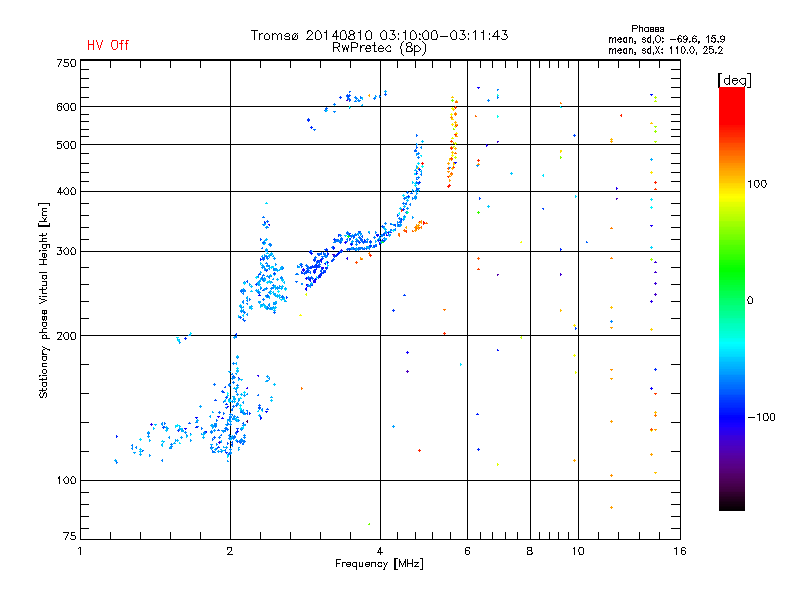Click the x-axis tick label "4"

(x=380, y=551)
